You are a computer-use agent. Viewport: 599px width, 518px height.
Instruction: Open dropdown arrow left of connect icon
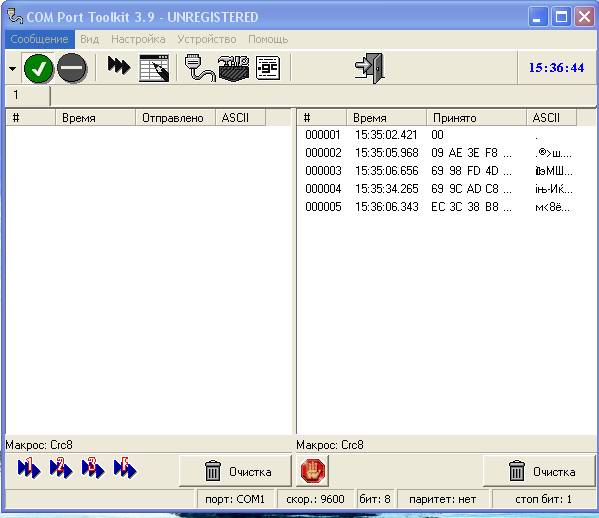point(13,69)
